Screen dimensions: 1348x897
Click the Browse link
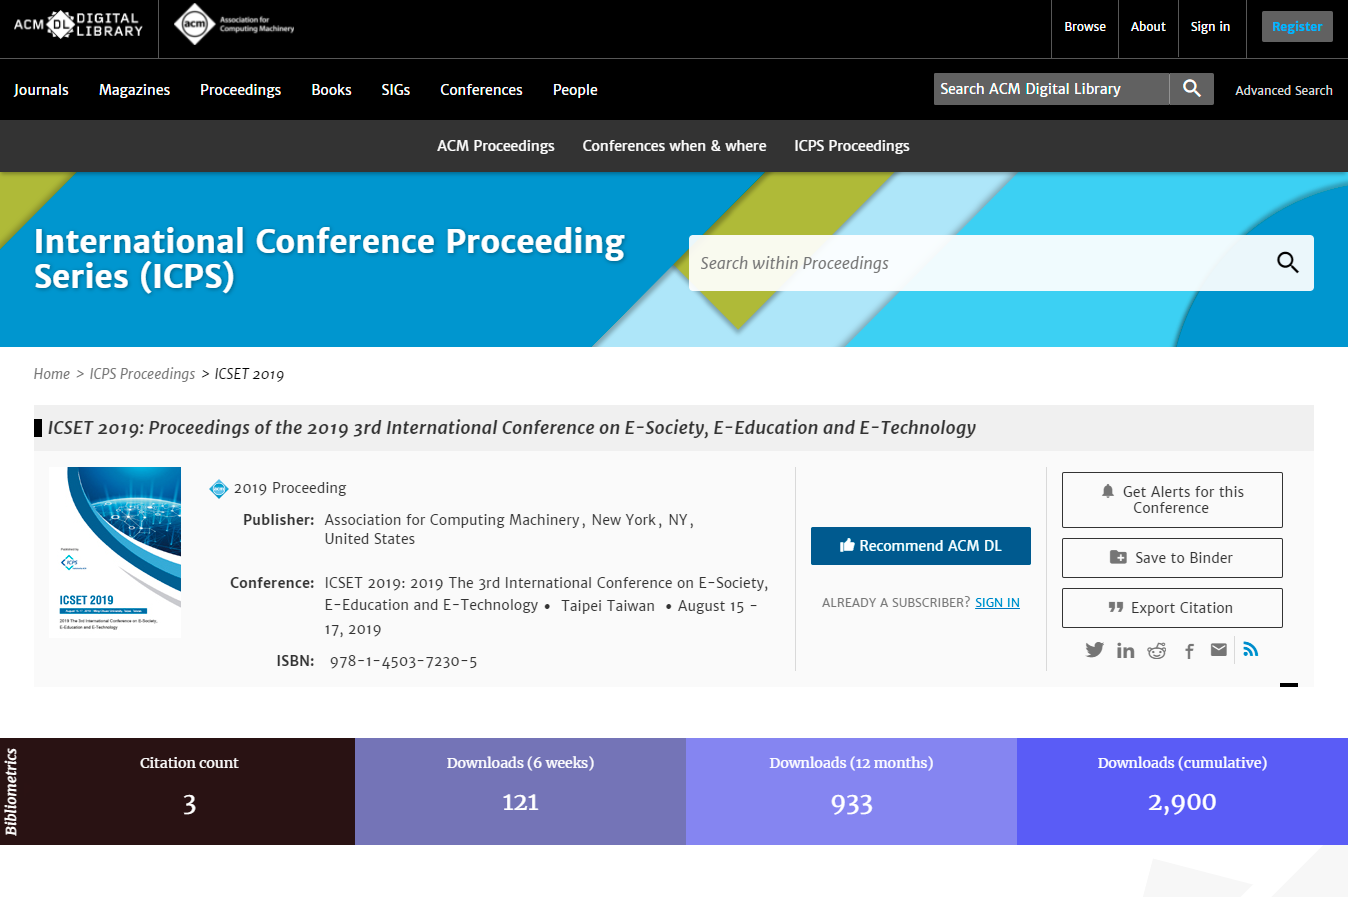click(1085, 27)
